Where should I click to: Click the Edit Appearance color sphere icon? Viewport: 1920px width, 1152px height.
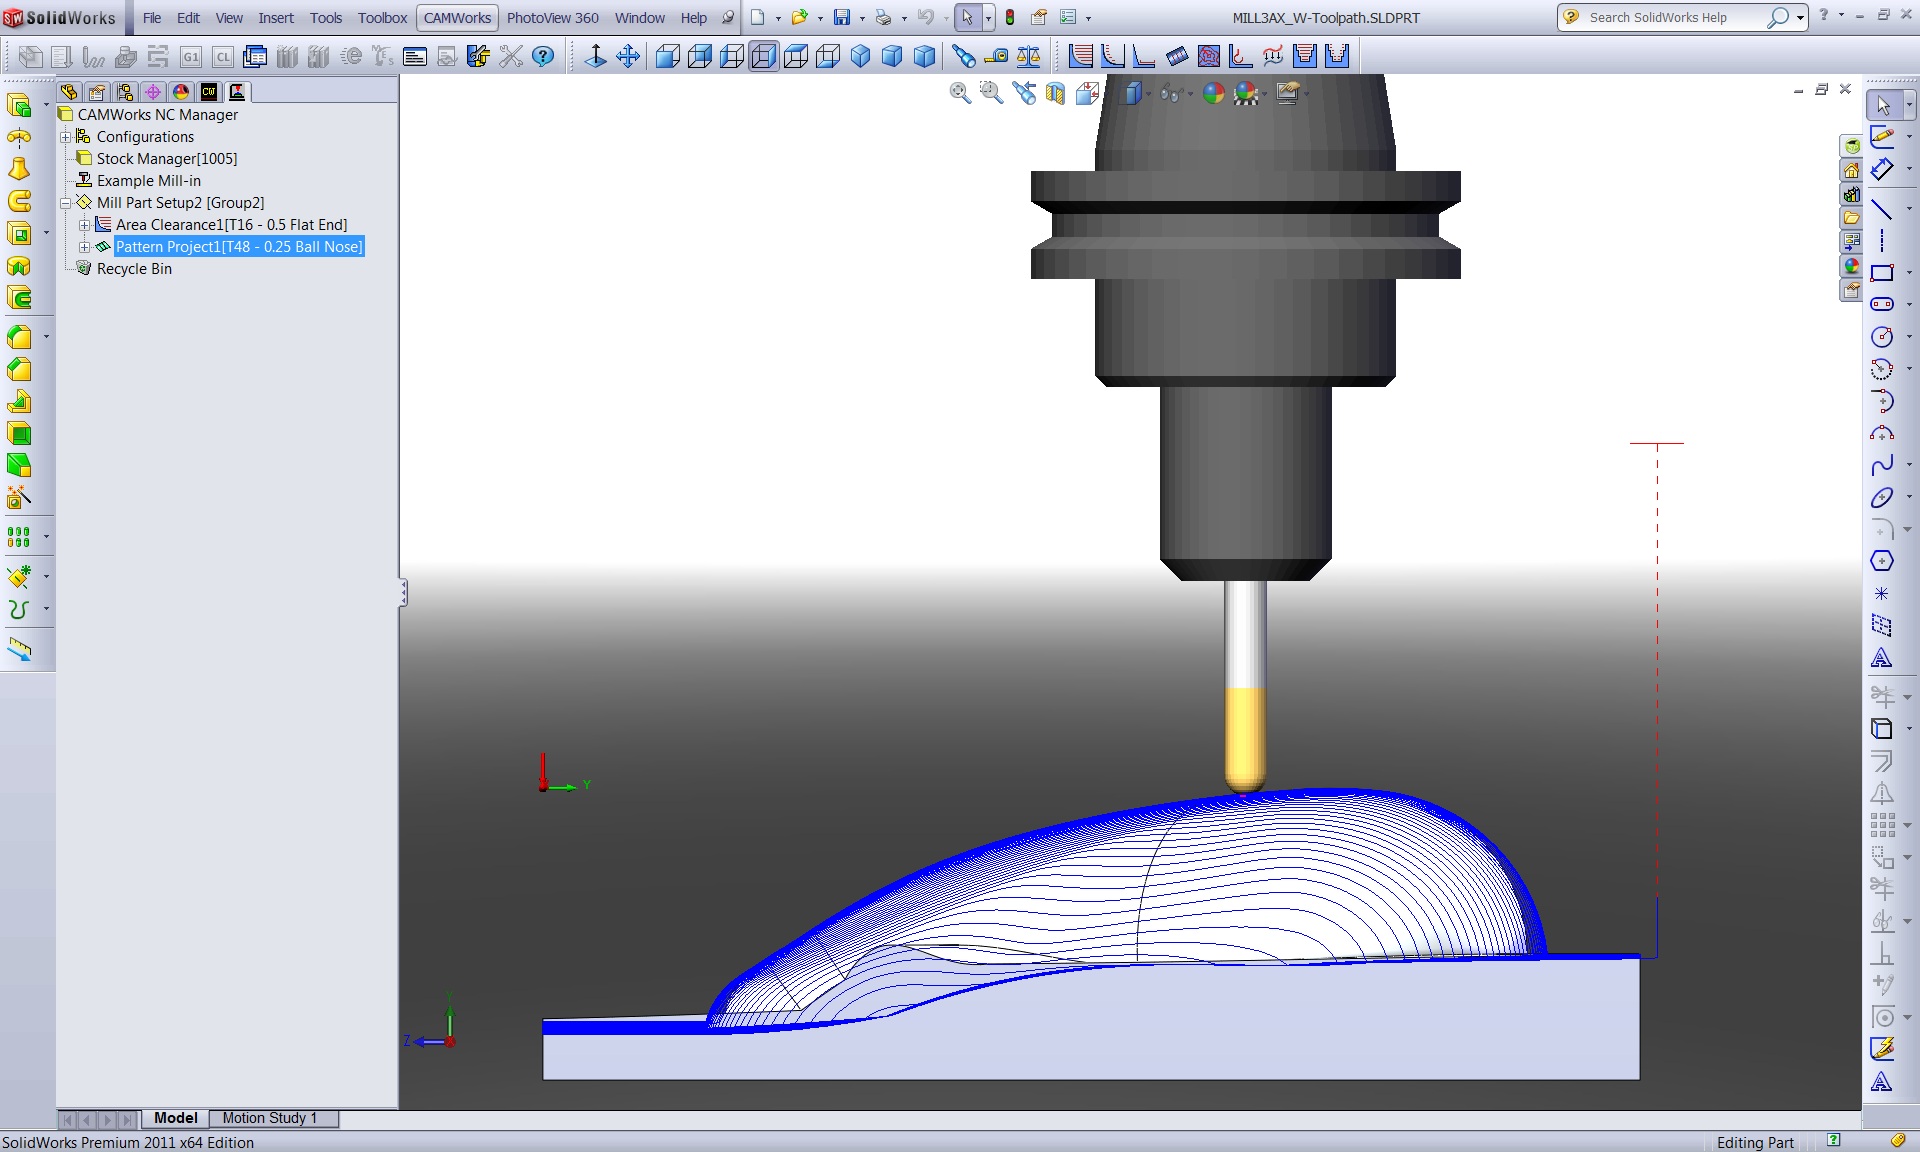(x=1214, y=92)
